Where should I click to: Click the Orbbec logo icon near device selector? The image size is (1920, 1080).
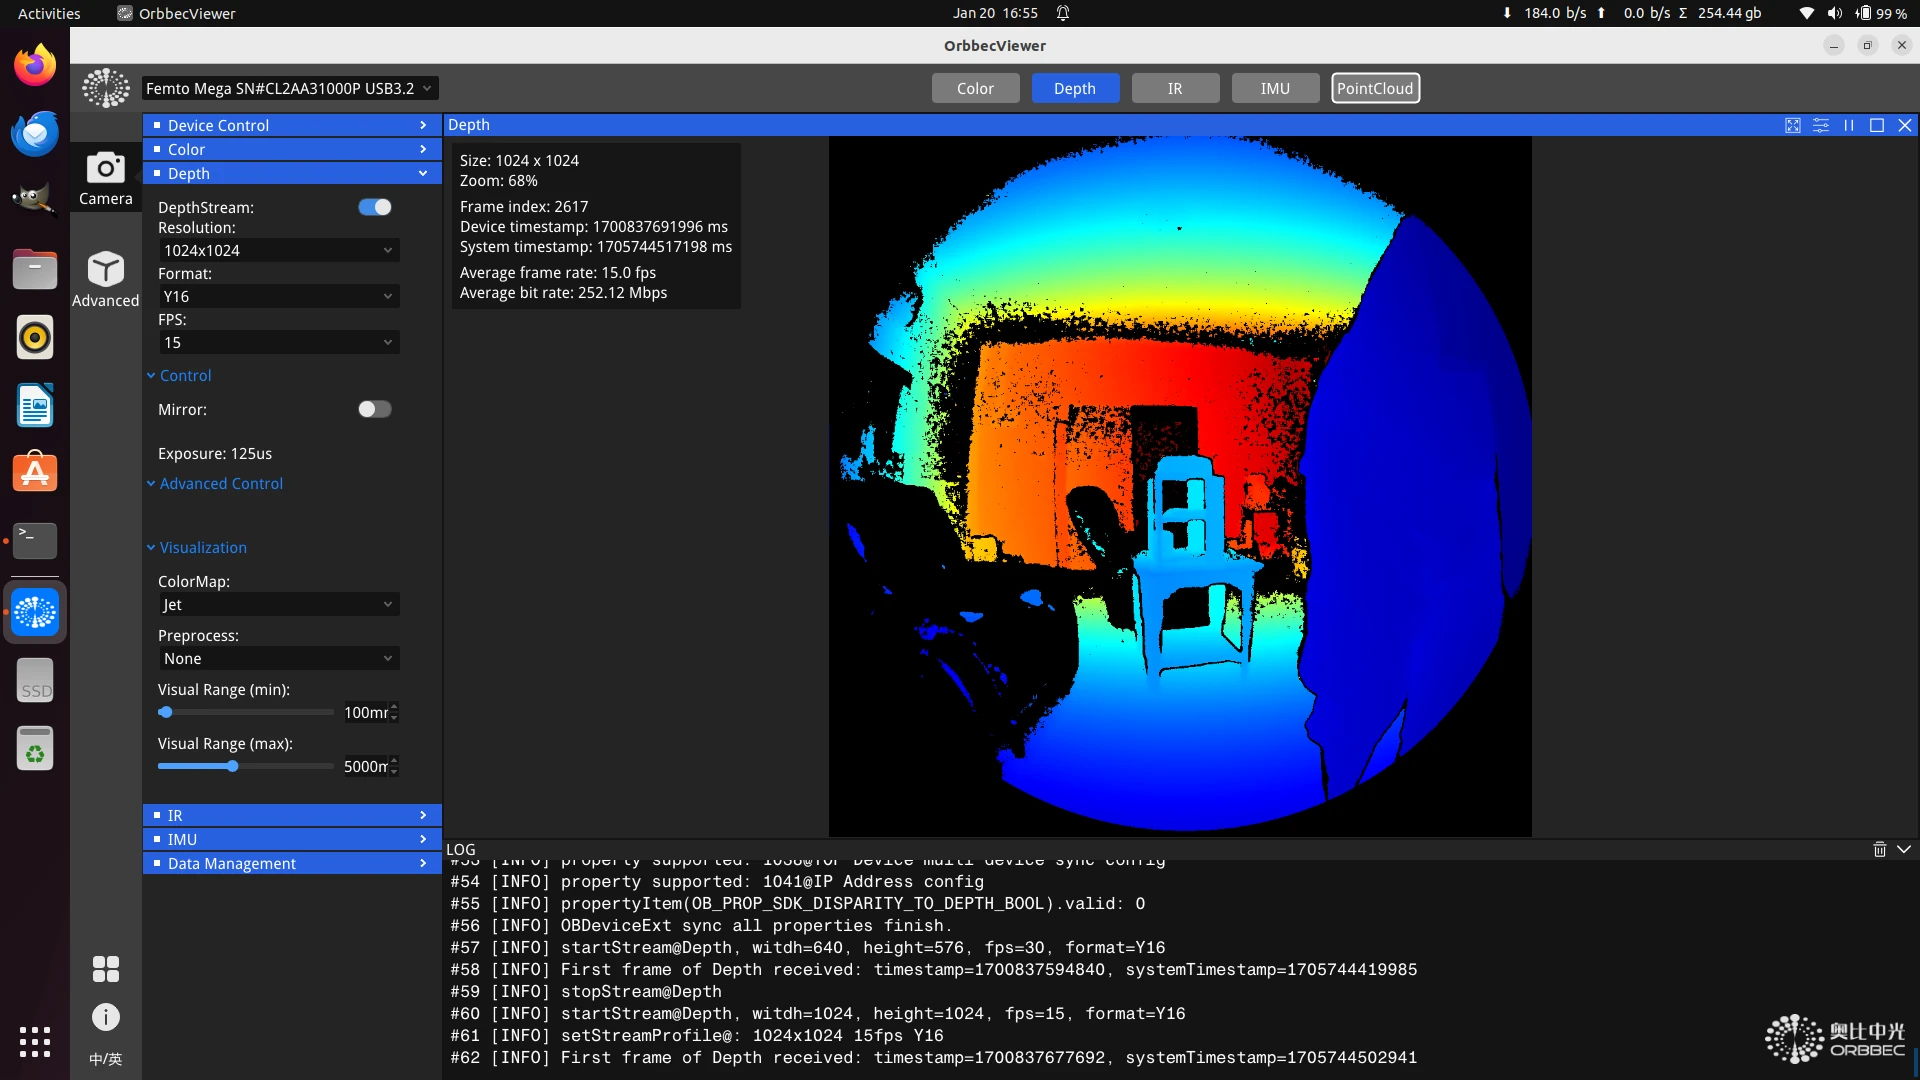coord(106,88)
